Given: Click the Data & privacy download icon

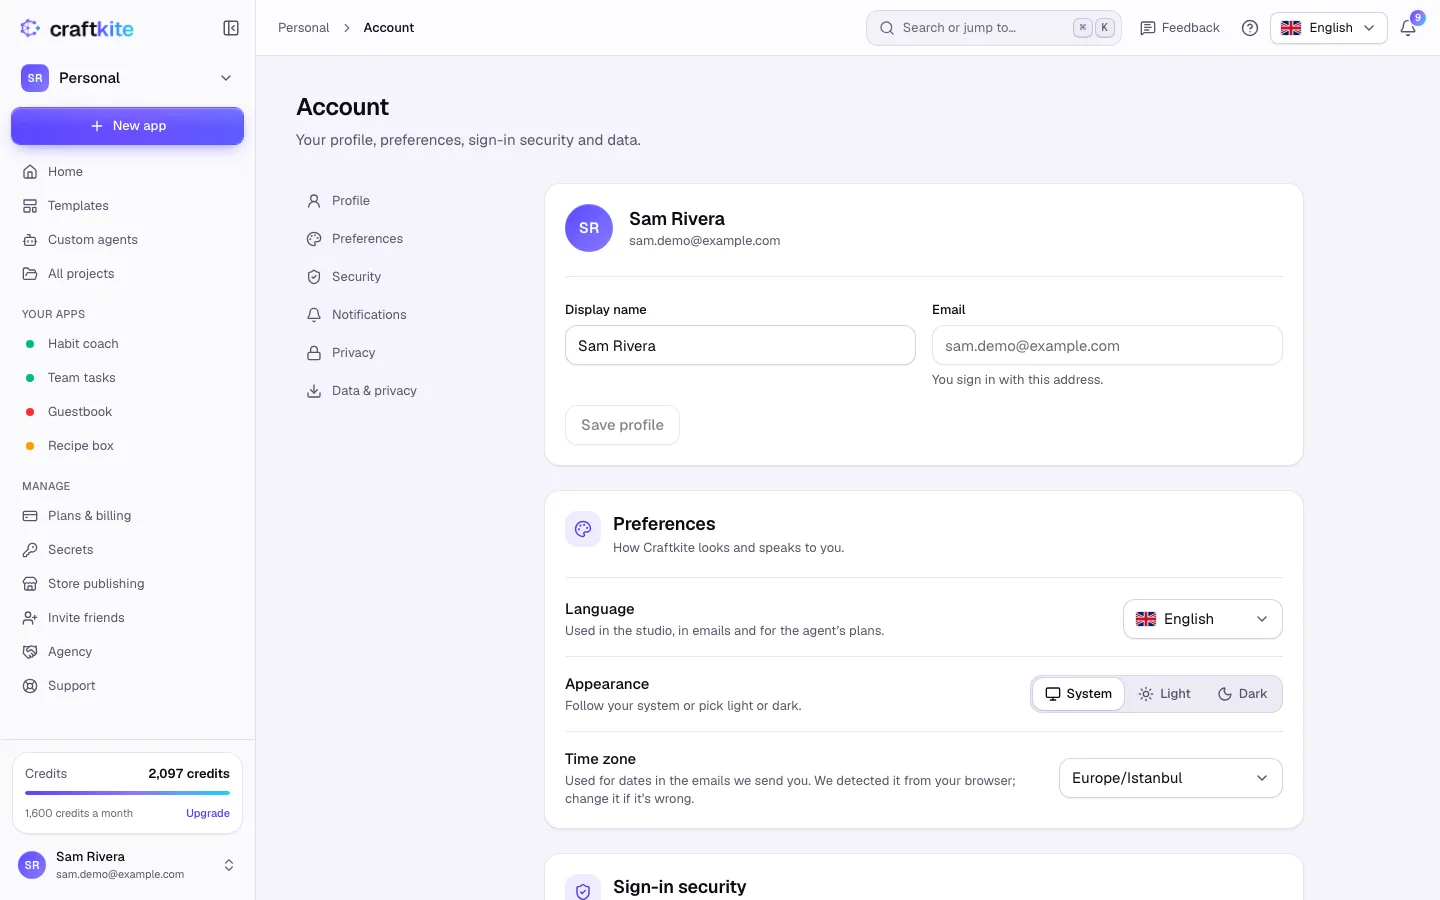Looking at the screenshot, I should coord(314,391).
